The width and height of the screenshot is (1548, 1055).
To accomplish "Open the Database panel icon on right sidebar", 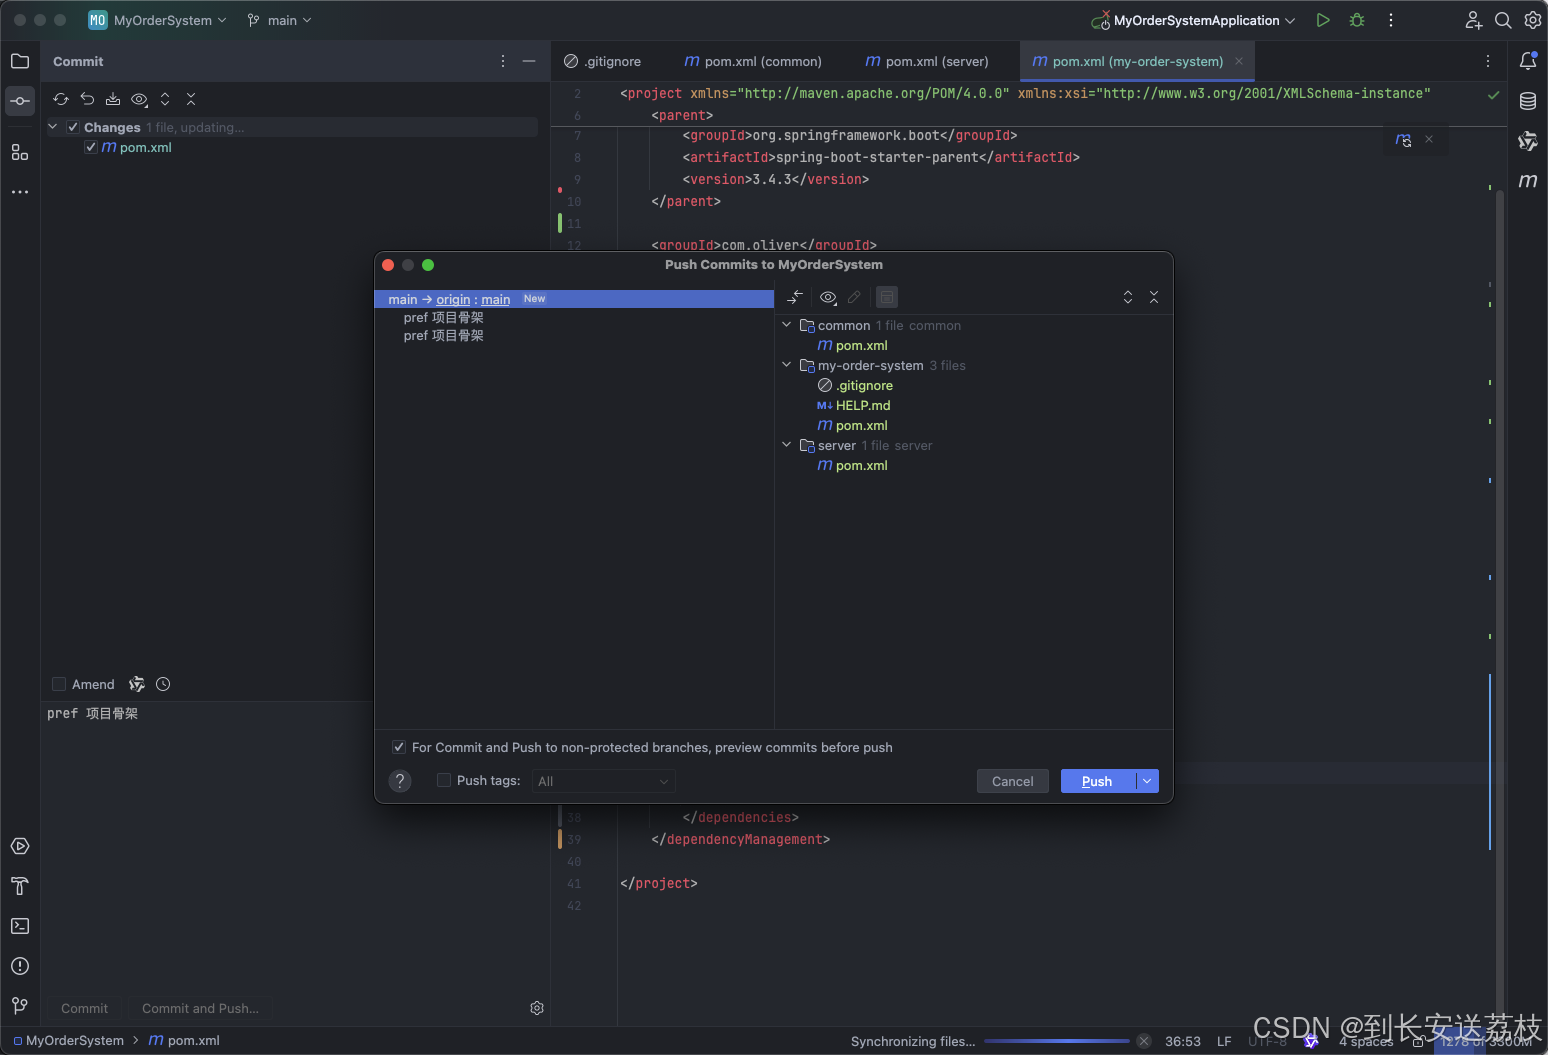I will coord(1528,101).
